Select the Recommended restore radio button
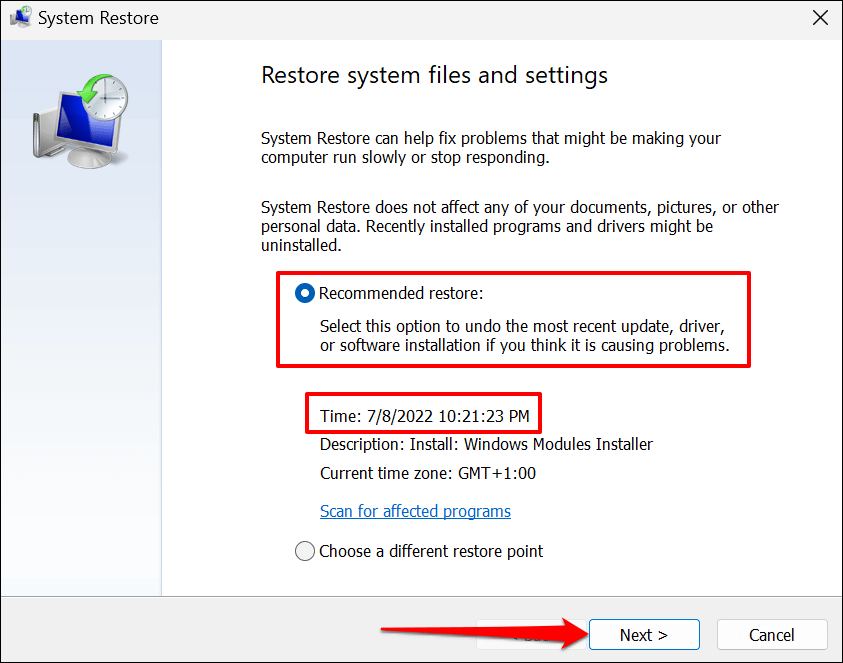The height and width of the screenshot is (663, 843). coord(305,294)
